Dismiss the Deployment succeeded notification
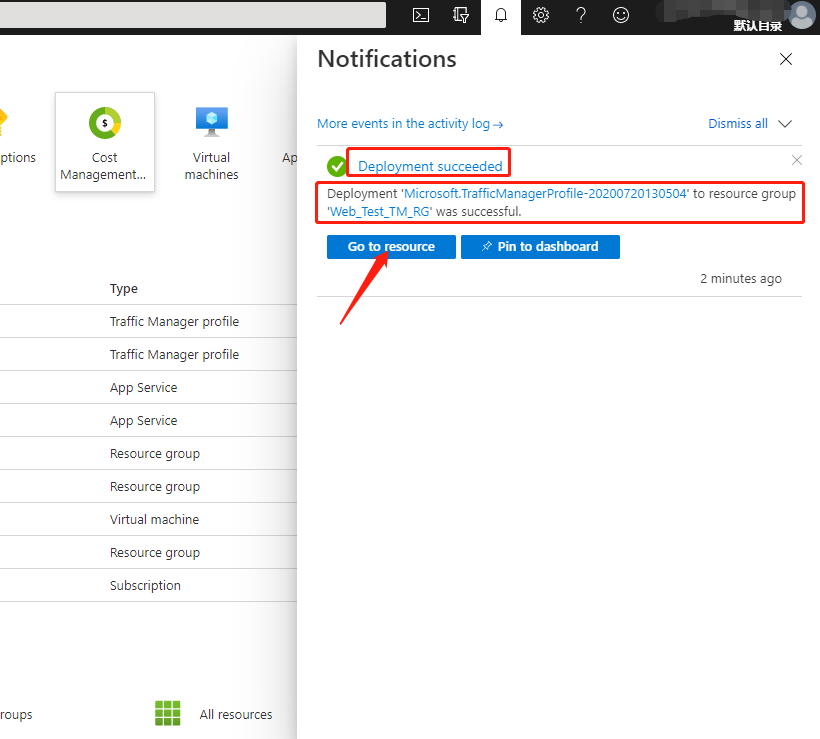 [796, 160]
